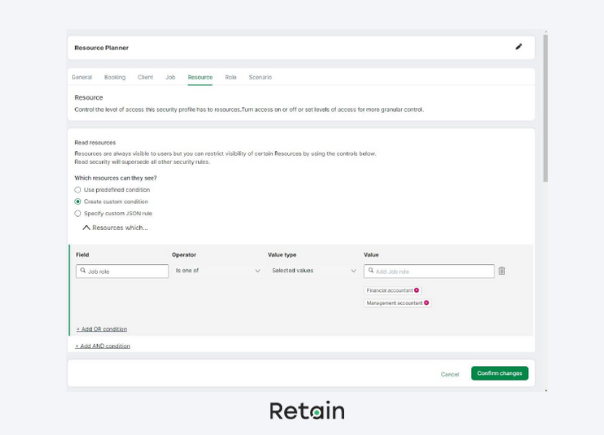
Task: Select 'Create custom condition' radio option
Action: [79, 201]
